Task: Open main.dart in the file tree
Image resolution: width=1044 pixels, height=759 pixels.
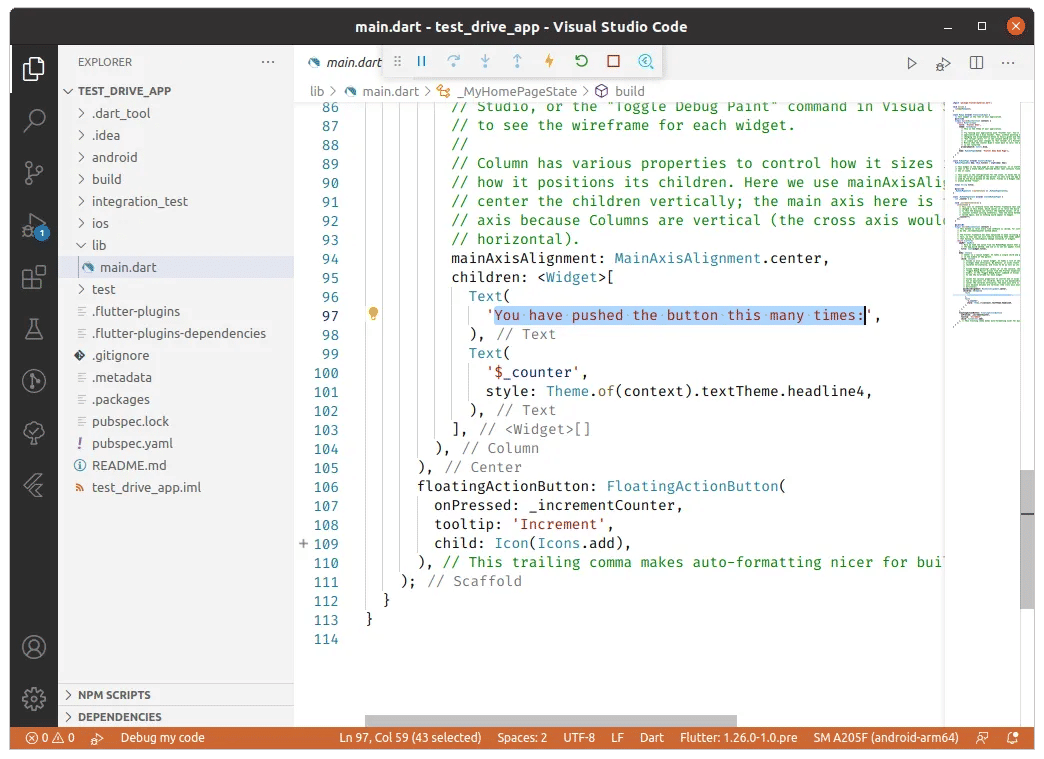Action: click(x=176, y=267)
